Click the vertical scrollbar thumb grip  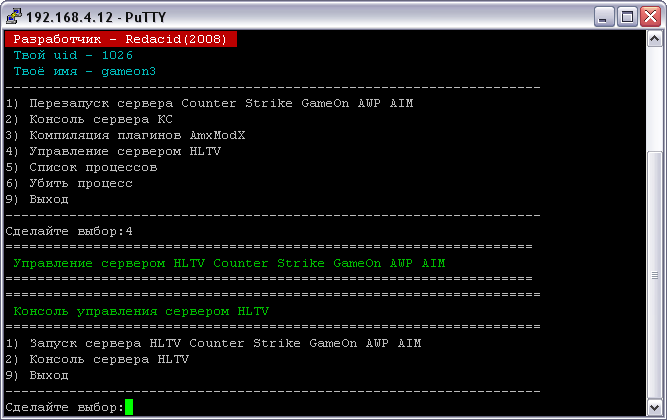click(654, 275)
